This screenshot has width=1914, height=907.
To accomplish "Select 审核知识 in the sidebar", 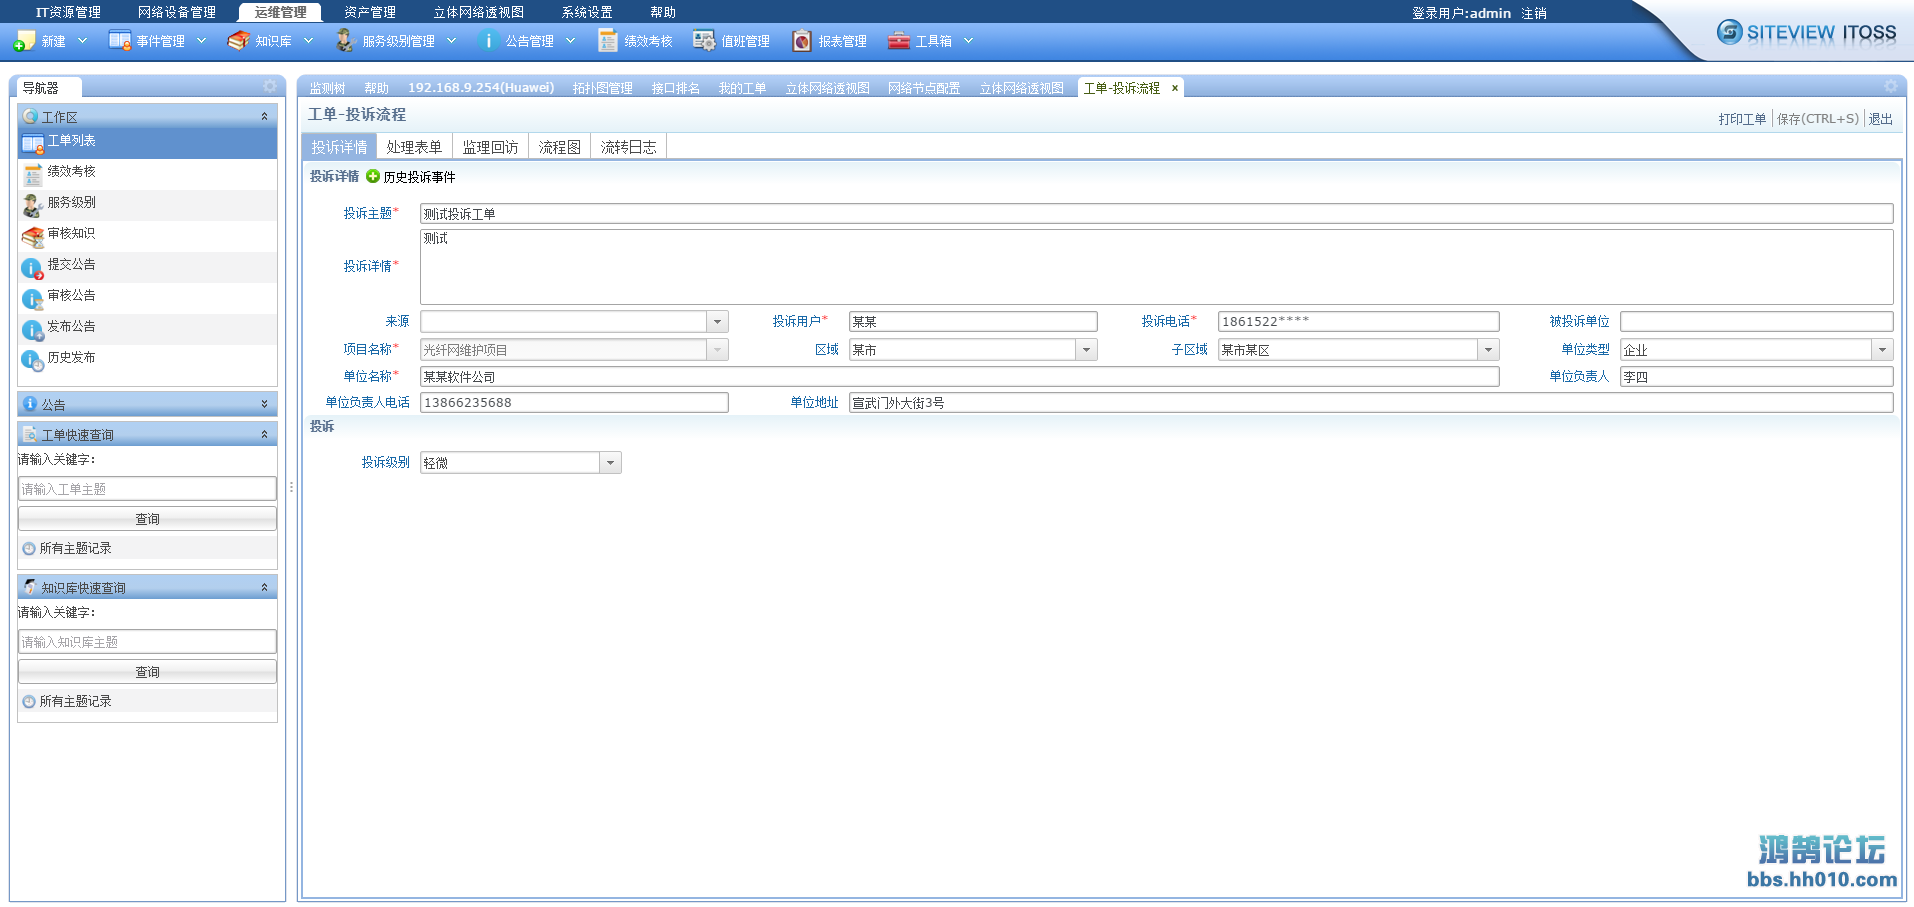I will click(x=147, y=236).
